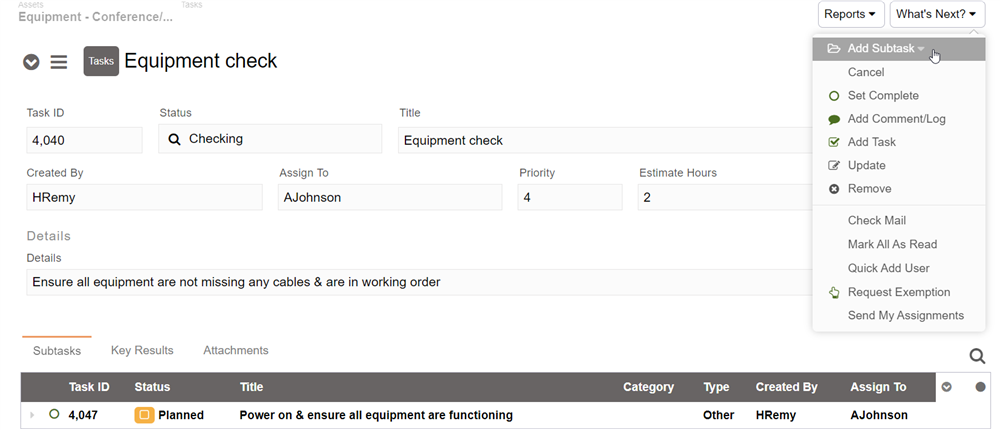Screen dimensions: 1000x430
Task: Expand subtask row 4,047 with its arrow
Action: click(32, 415)
